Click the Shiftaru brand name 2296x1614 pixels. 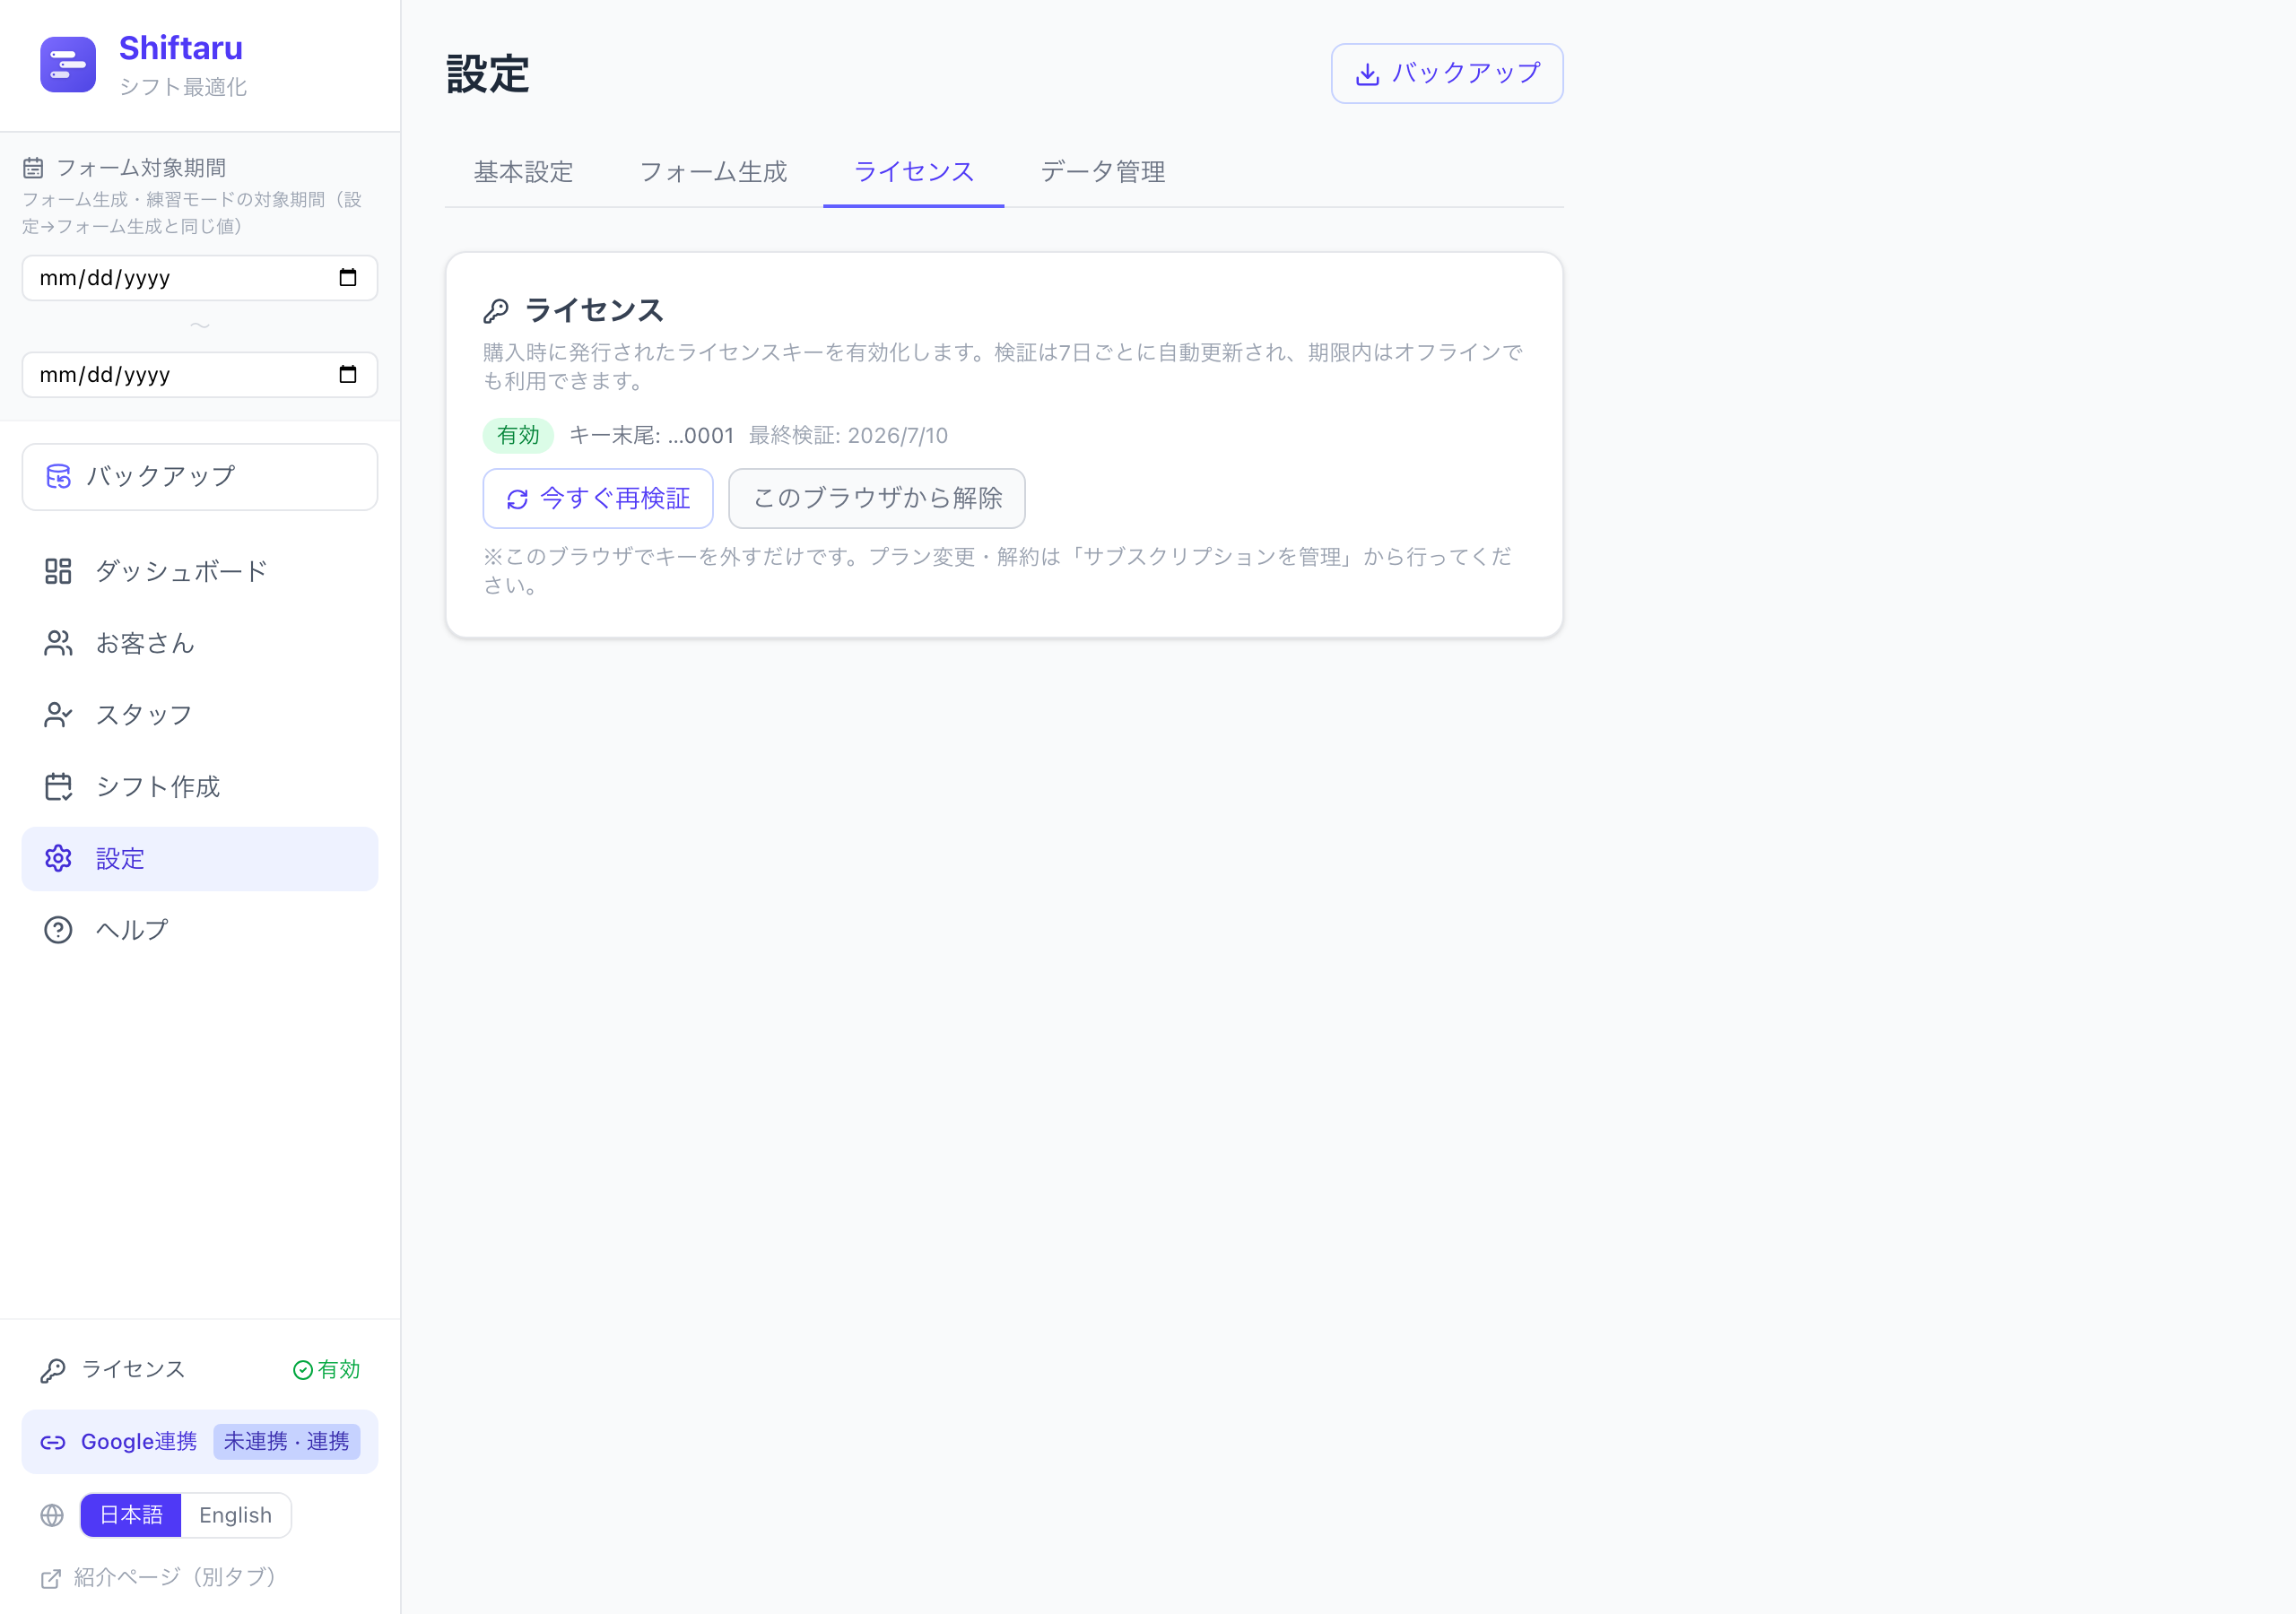click(x=181, y=48)
